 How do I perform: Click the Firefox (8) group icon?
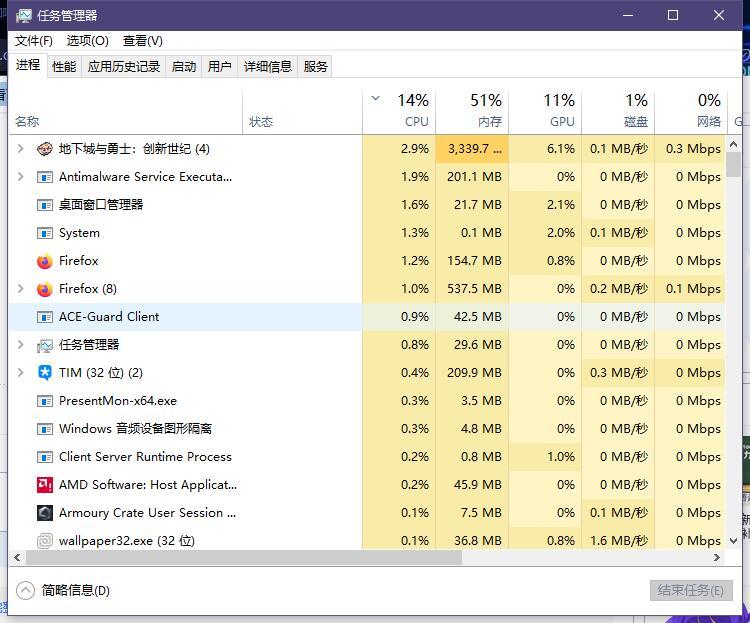pyautogui.click(x=44, y=289)
